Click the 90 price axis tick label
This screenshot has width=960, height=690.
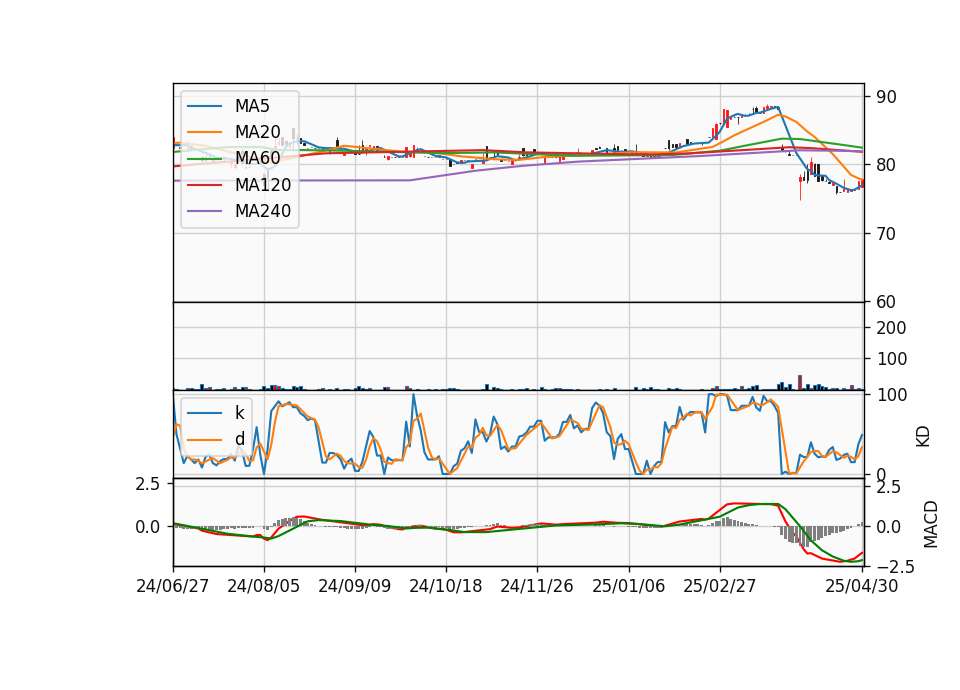click(886, 97)
